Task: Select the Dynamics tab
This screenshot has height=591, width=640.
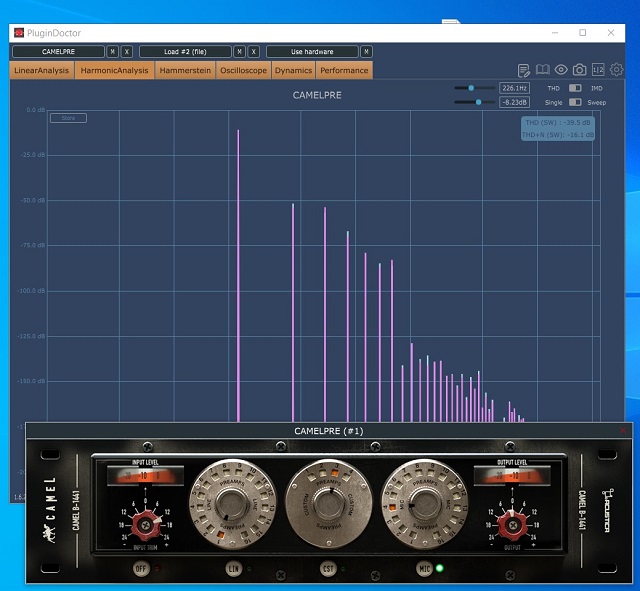Action: tap(293, 70)
